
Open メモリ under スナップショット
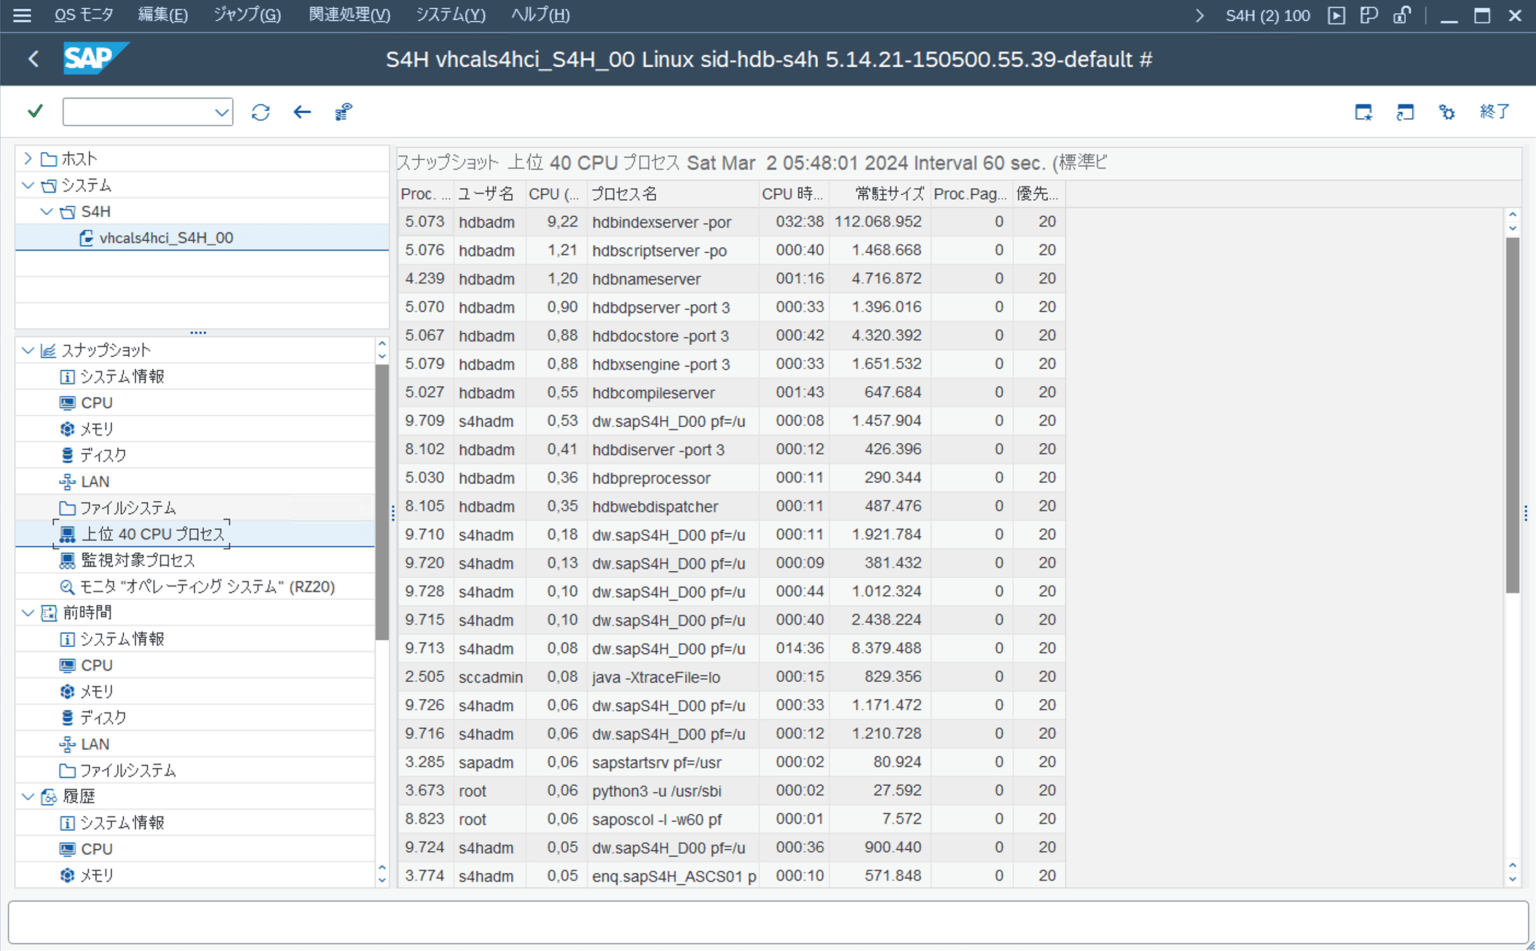(96, 429)
